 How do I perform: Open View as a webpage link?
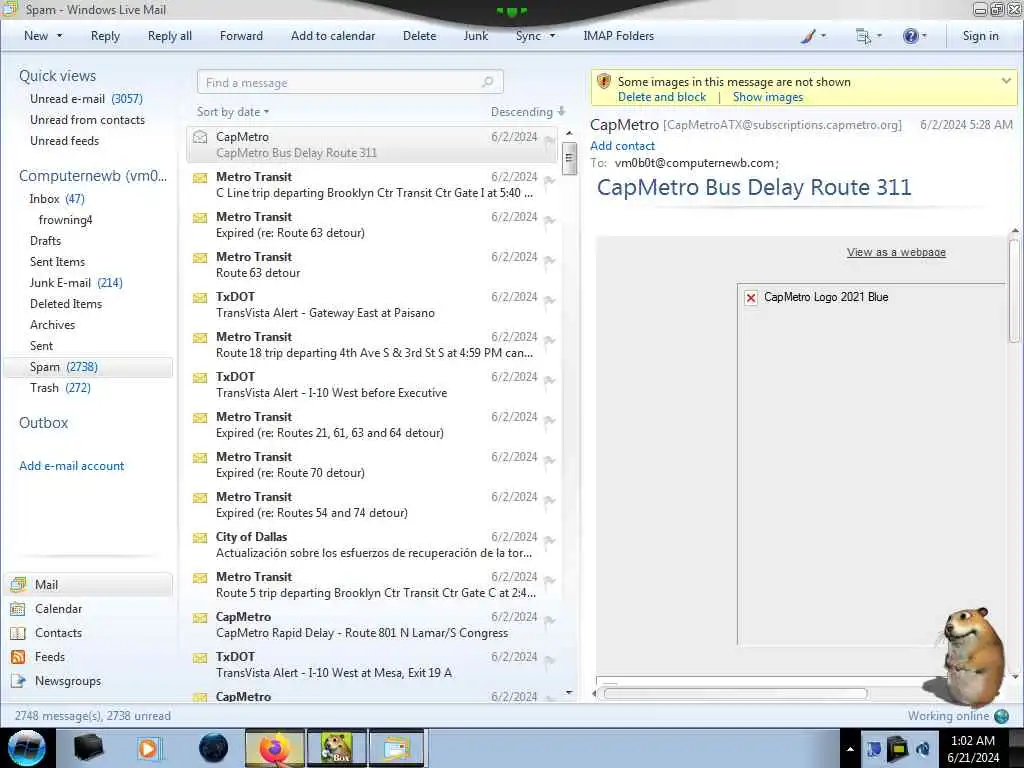896,252
